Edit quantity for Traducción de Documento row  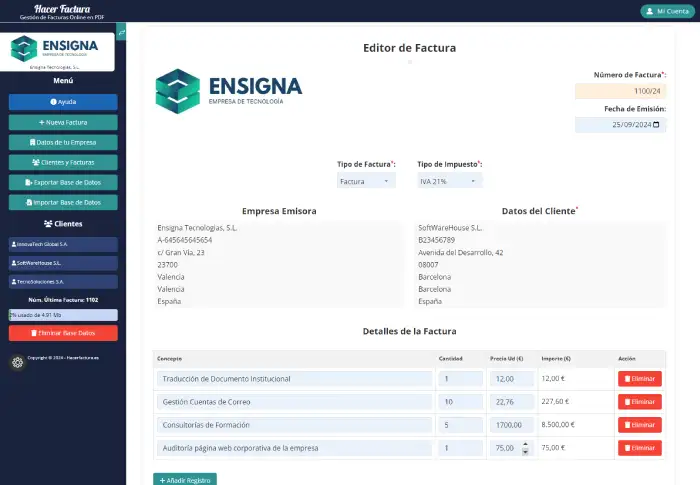pos(461,379)
